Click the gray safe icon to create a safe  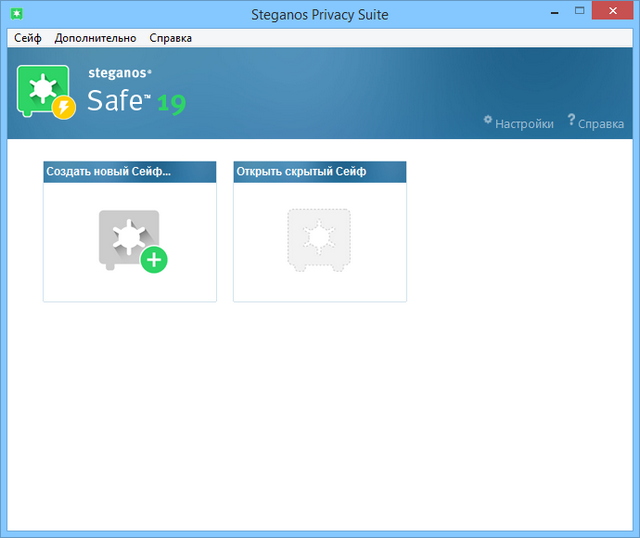coord(130,240)
